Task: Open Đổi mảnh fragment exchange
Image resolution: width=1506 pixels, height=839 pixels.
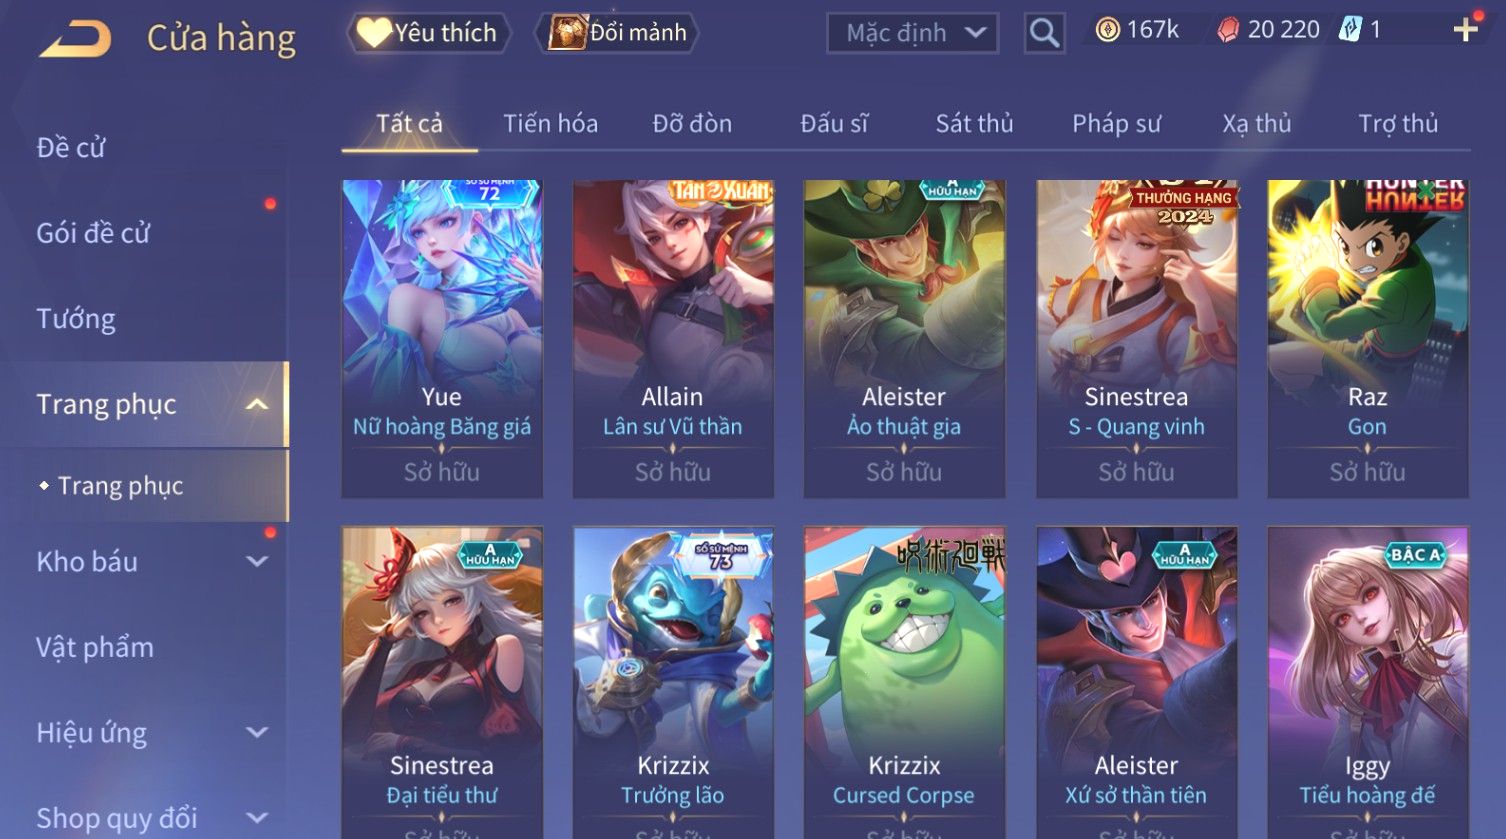Action: [616, 33]
